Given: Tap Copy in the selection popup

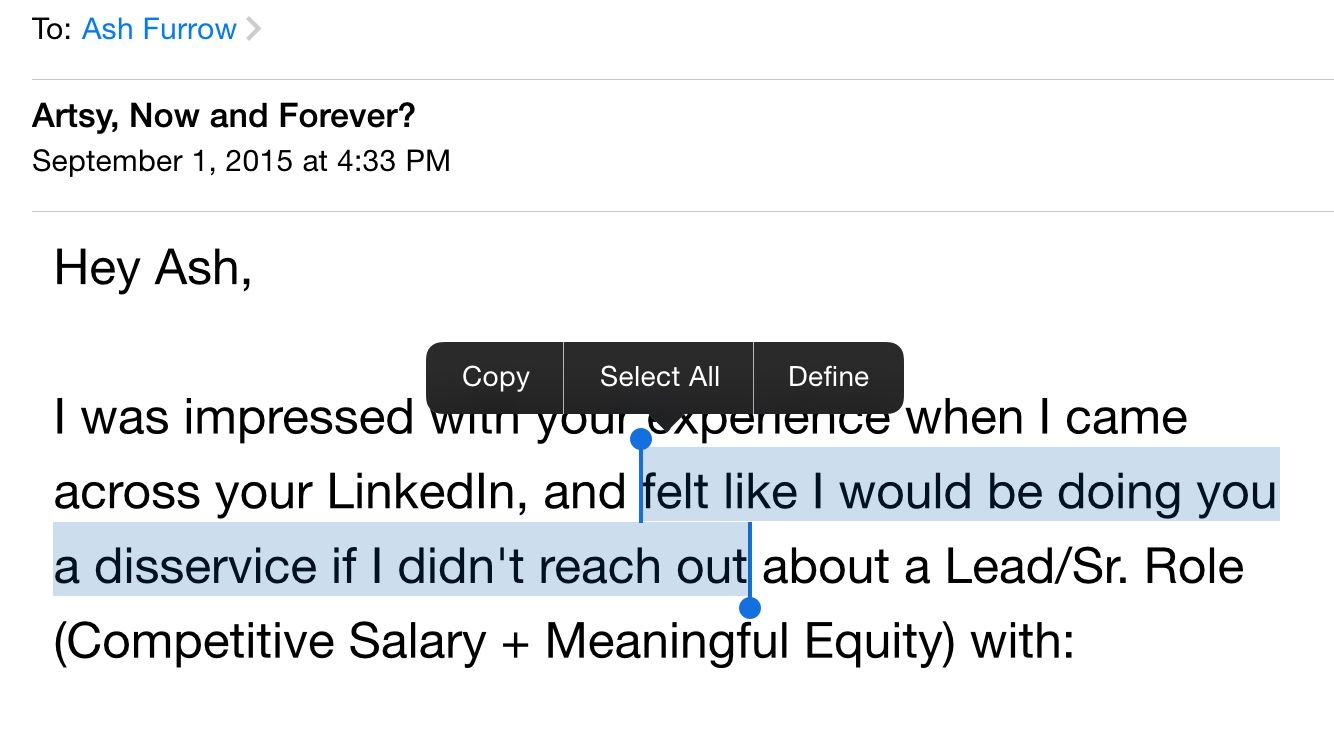Looking at the screenshot, I should (495, 377).
